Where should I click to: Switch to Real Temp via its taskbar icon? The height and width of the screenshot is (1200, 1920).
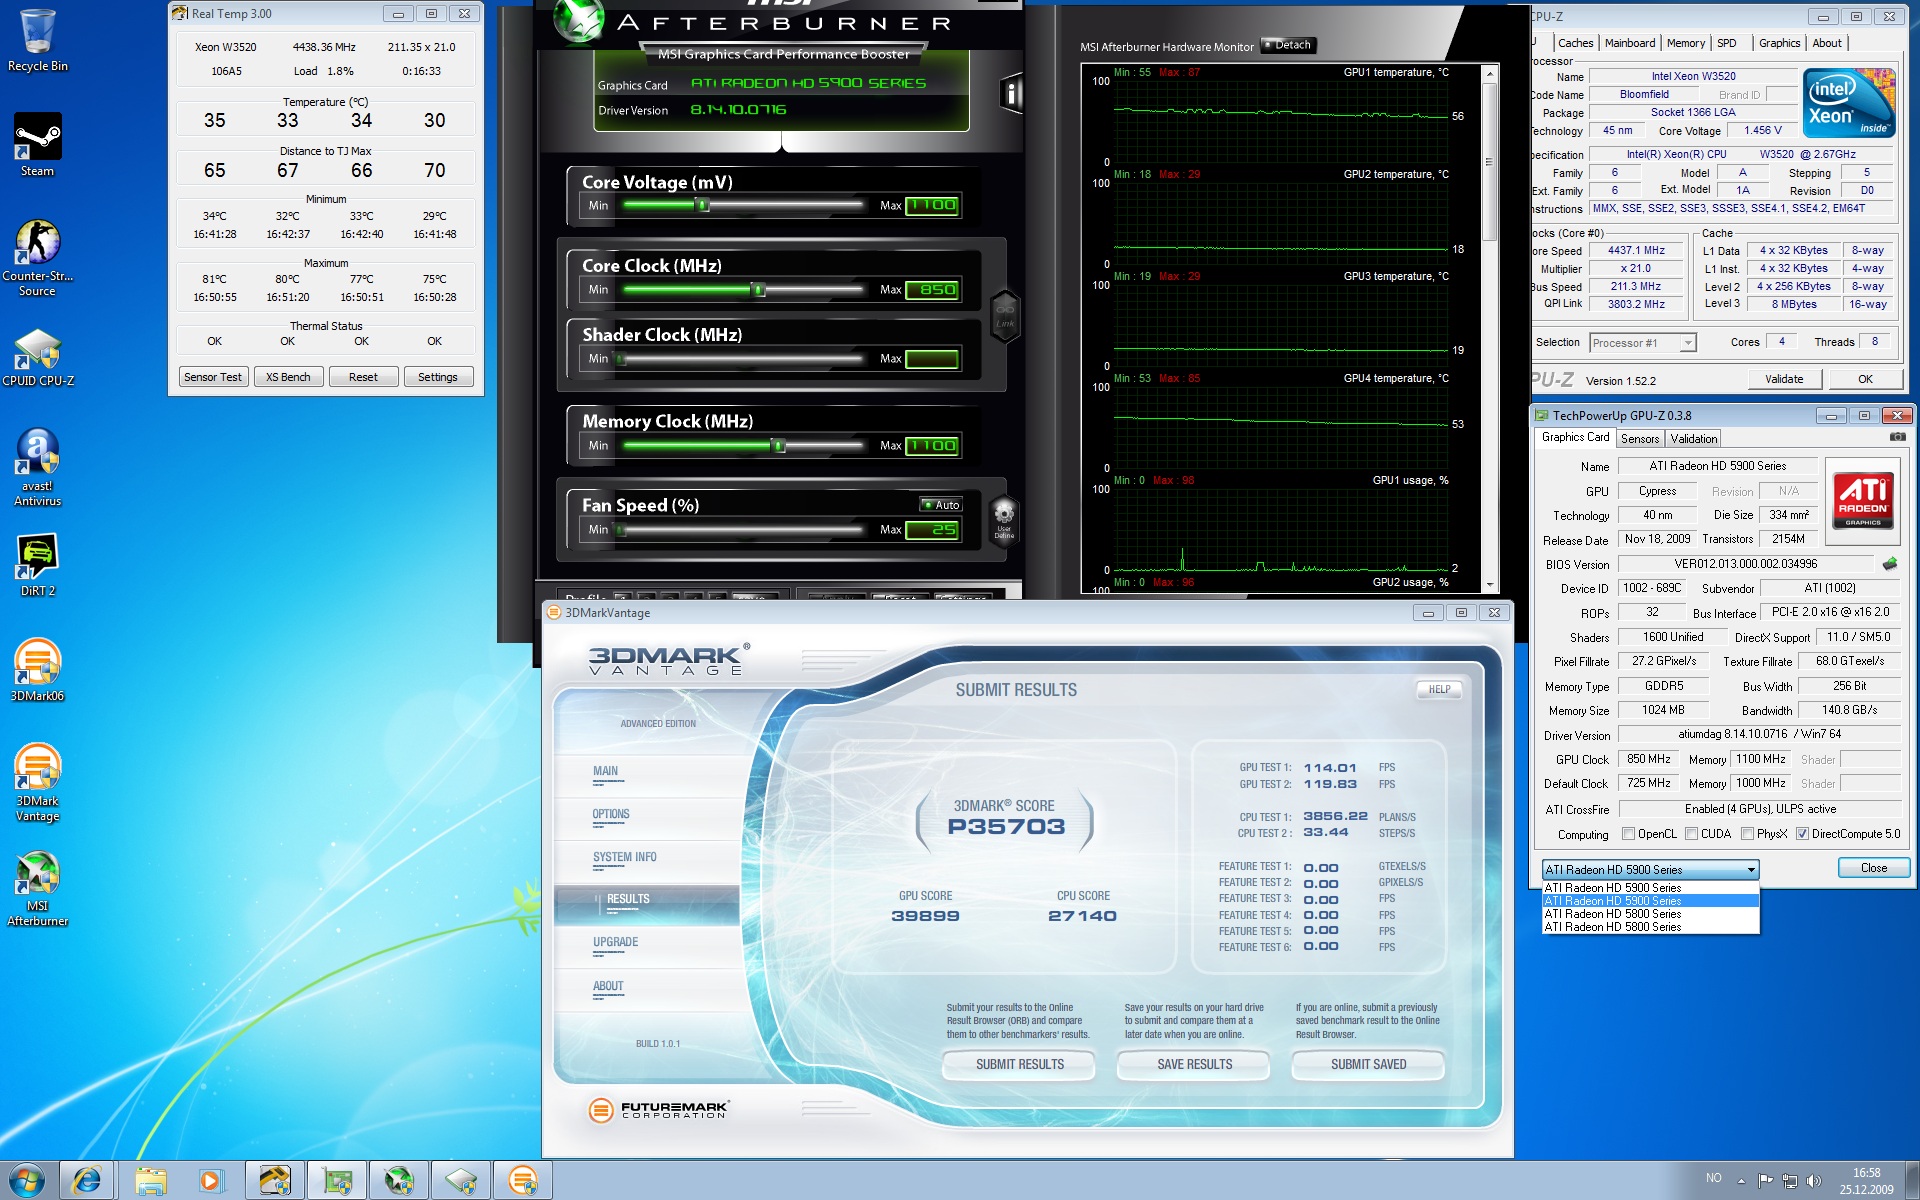(275, 1181)
